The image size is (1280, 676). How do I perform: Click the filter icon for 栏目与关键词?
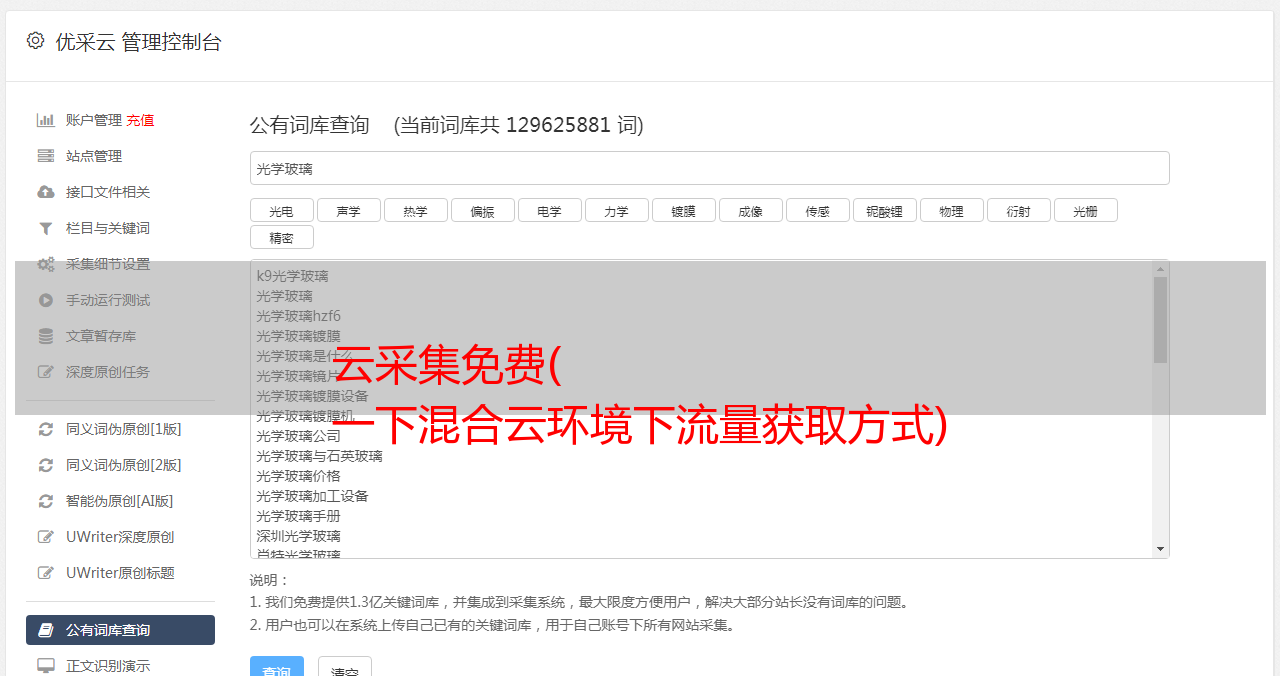(x=45, y=228)
